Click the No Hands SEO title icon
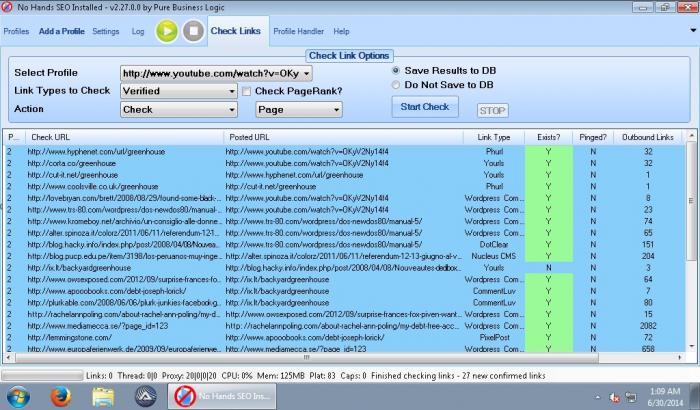Image resolution: width=700 pixels, height=410 pixels. click(x=7, y=7)
